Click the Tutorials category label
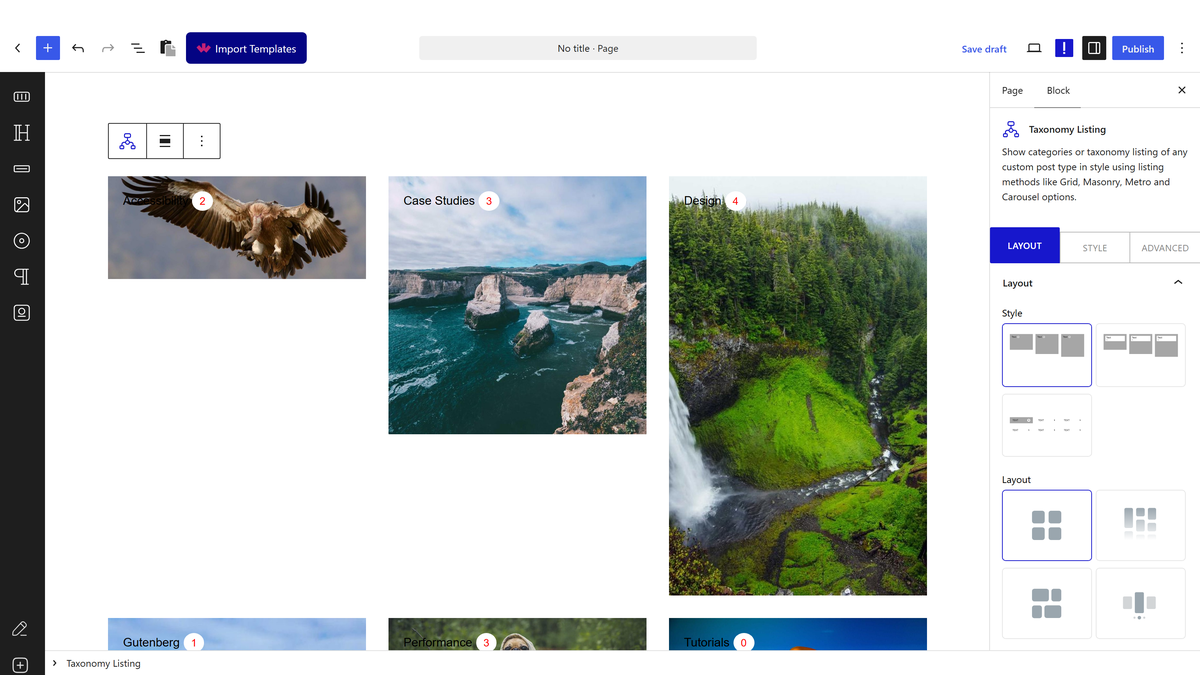The width and height of the screenshot is (1200, 675). click(x=706, y=642)
